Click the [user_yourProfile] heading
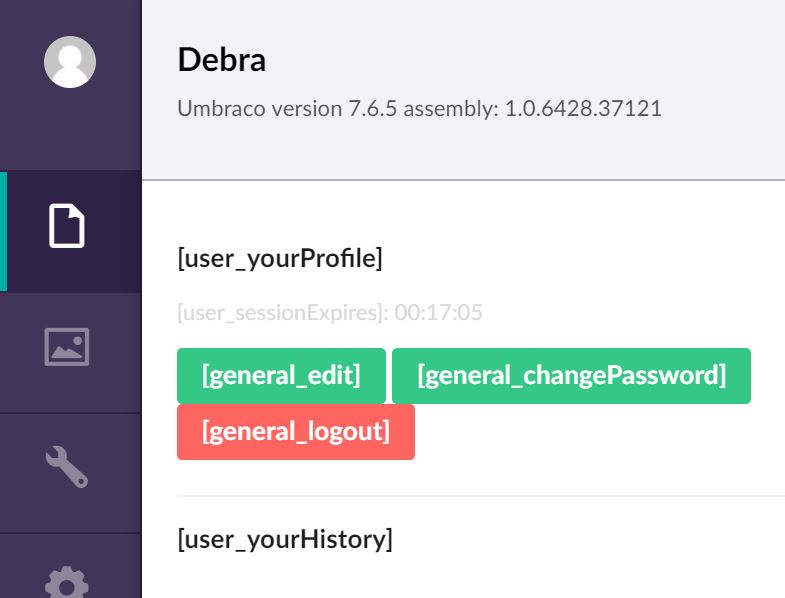 (x=280, y=258)
